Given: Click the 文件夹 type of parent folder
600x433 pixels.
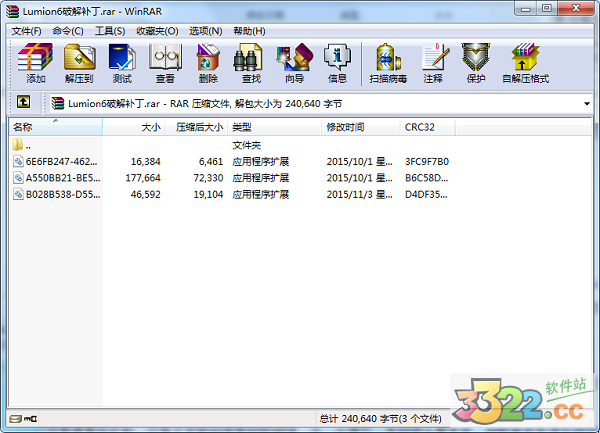Looking at the screenshot, I should (246, 145).
